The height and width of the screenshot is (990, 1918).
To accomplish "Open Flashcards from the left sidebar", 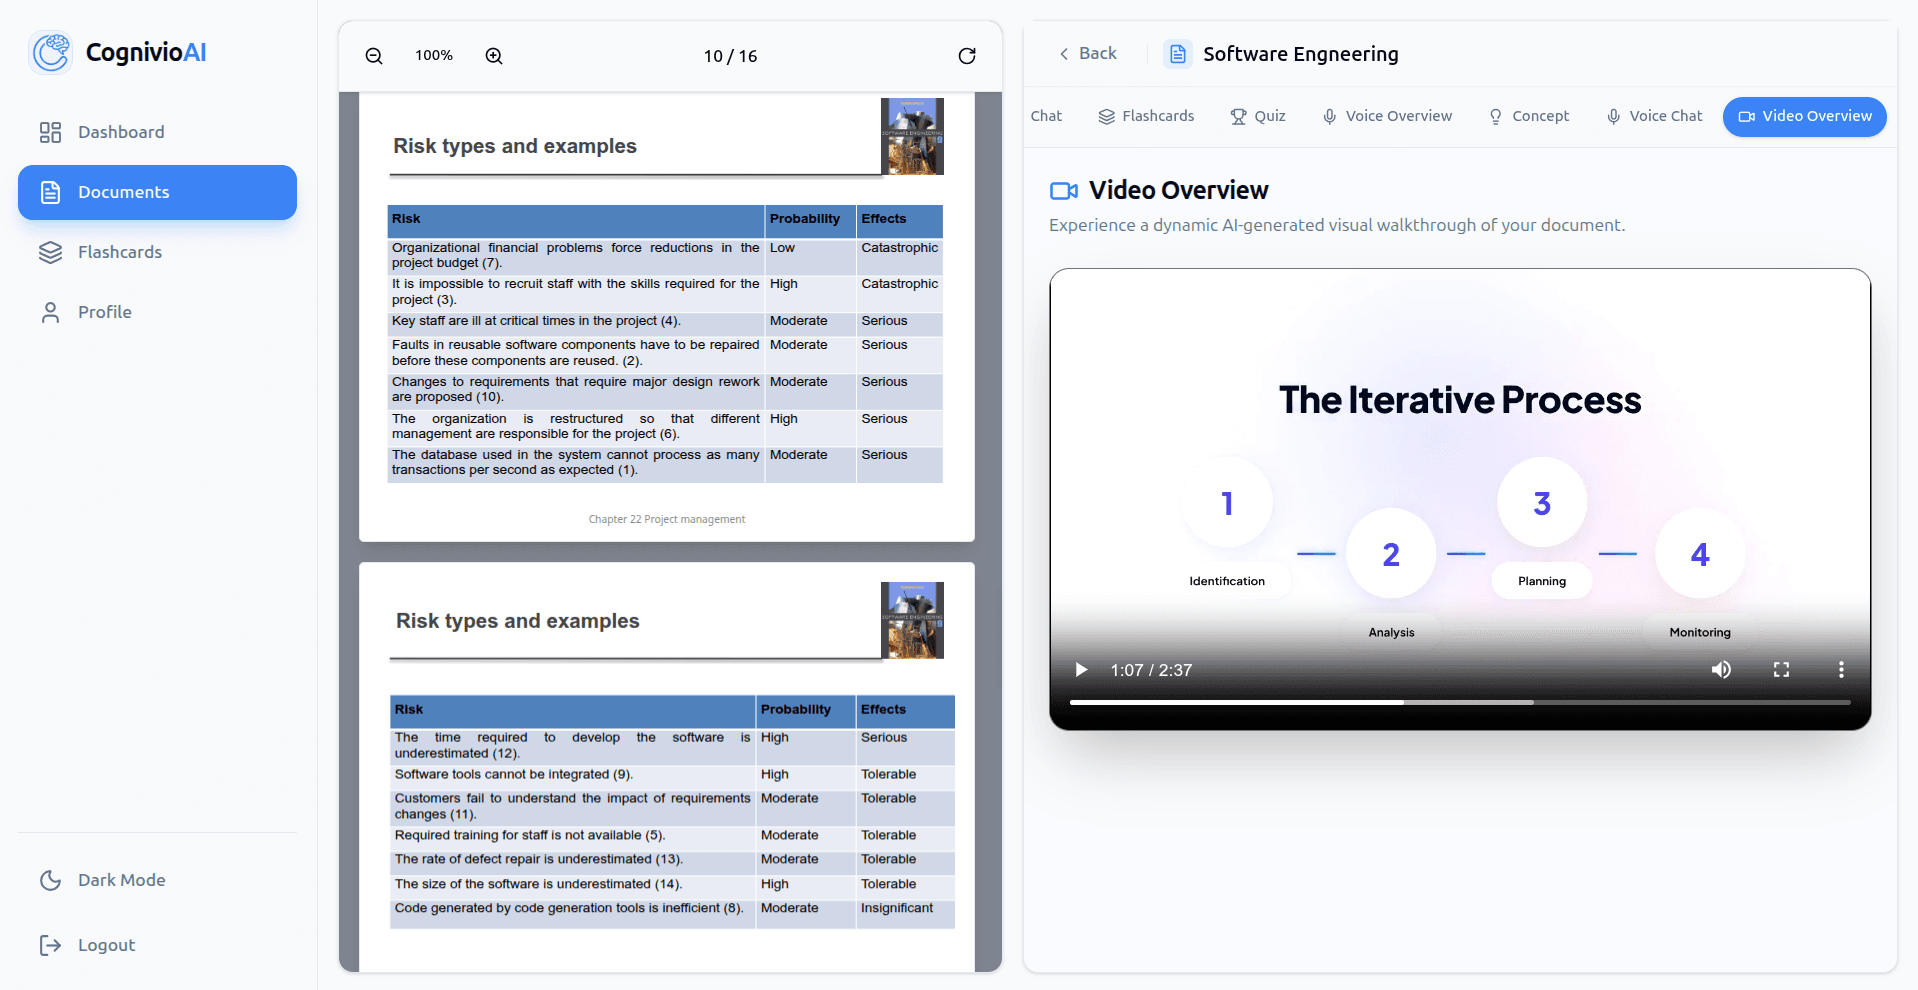I will [x=120, y=252].
